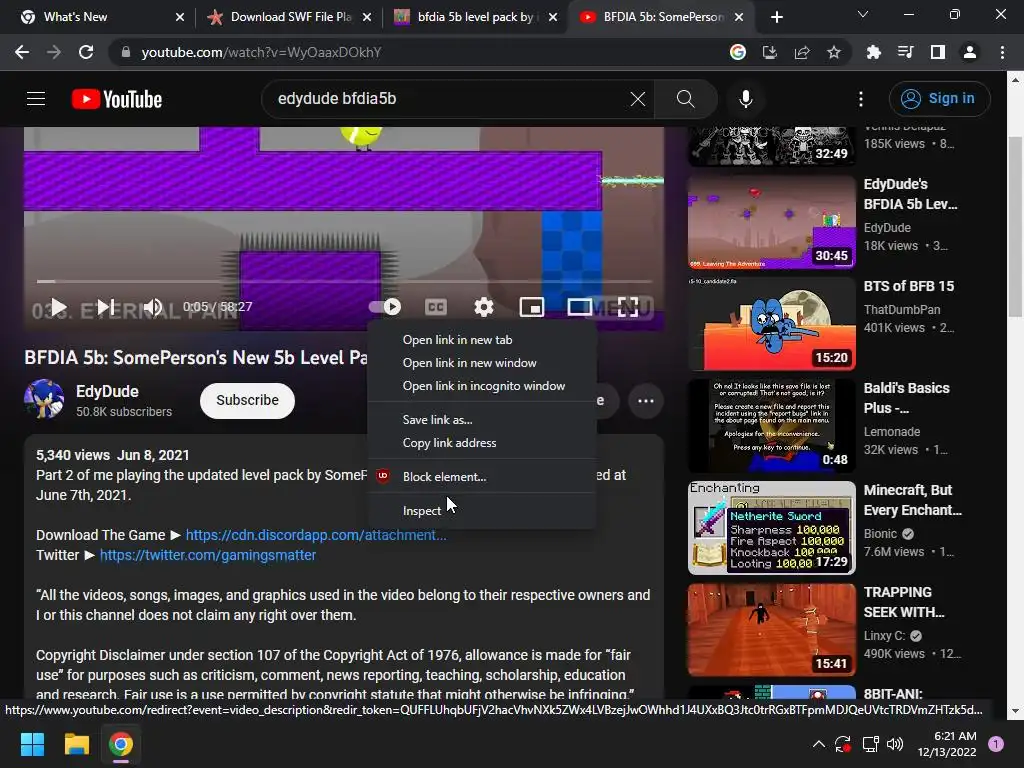This screenshot has width=1024, height=768.
Task: Choose Open link in new tab
Action: 482,340
